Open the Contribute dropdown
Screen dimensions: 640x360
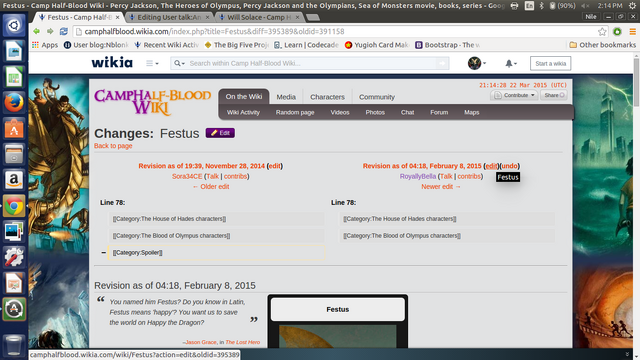coord(514,95)
